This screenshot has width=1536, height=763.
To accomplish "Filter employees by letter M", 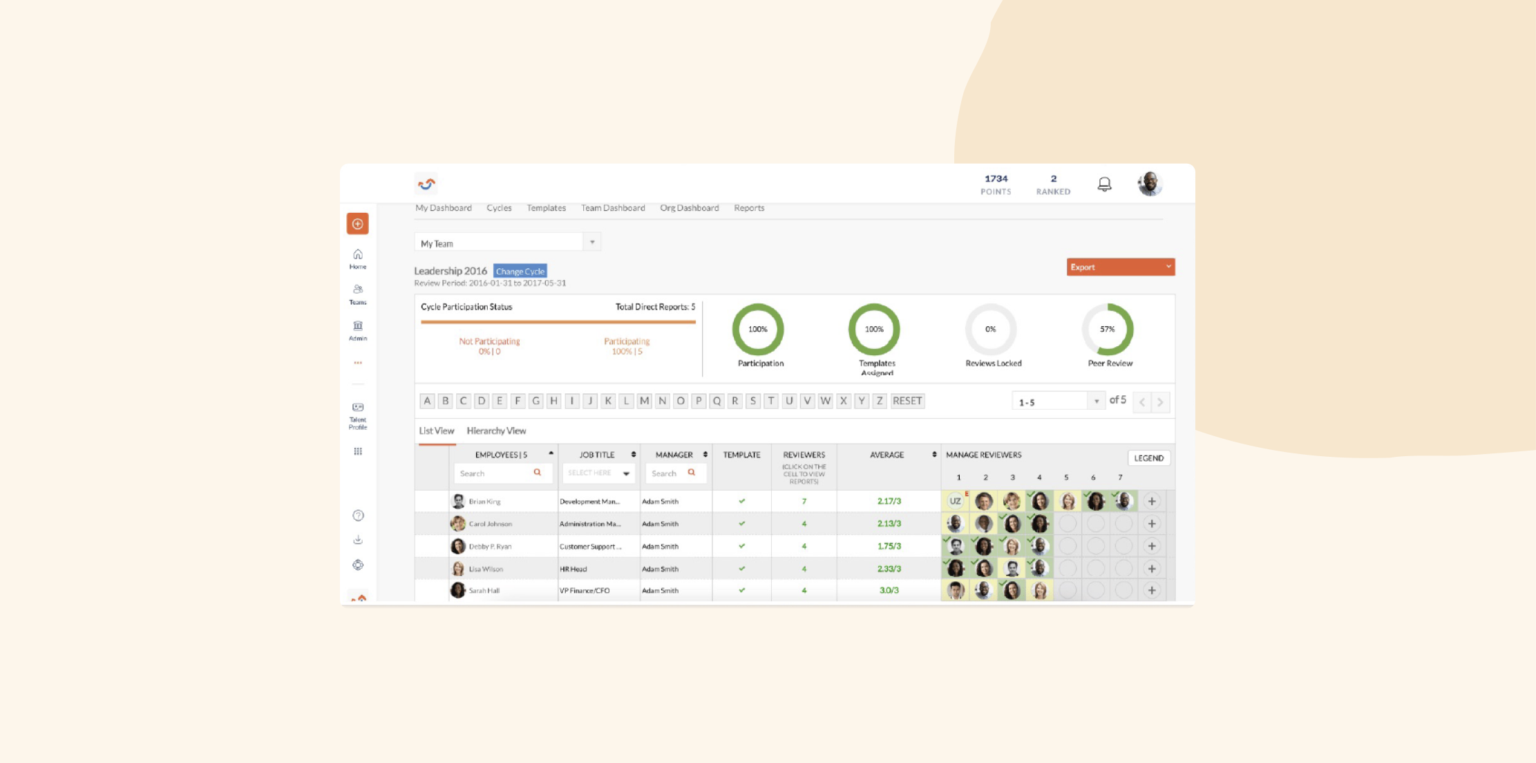I will (x=644, y=401).
